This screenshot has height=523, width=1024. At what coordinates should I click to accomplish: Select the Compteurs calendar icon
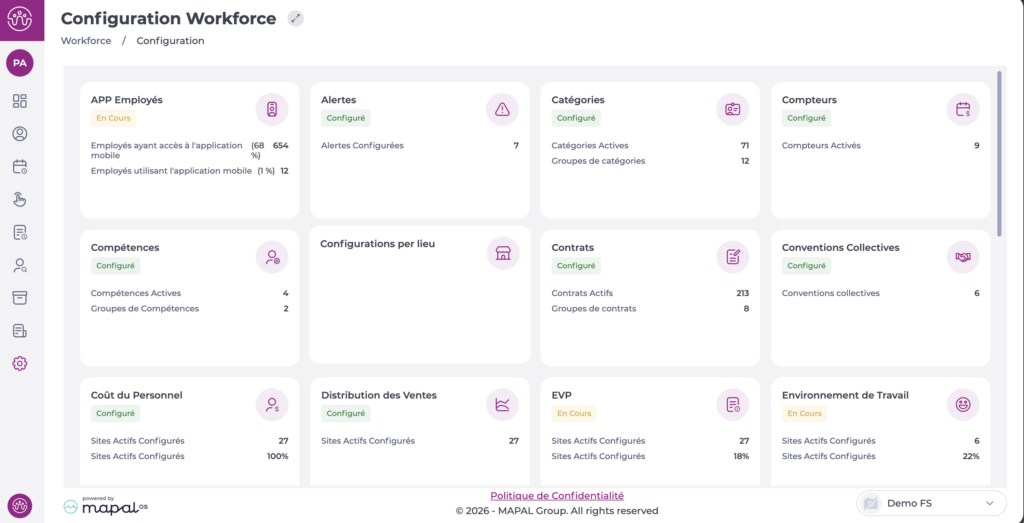pos(963,110)
